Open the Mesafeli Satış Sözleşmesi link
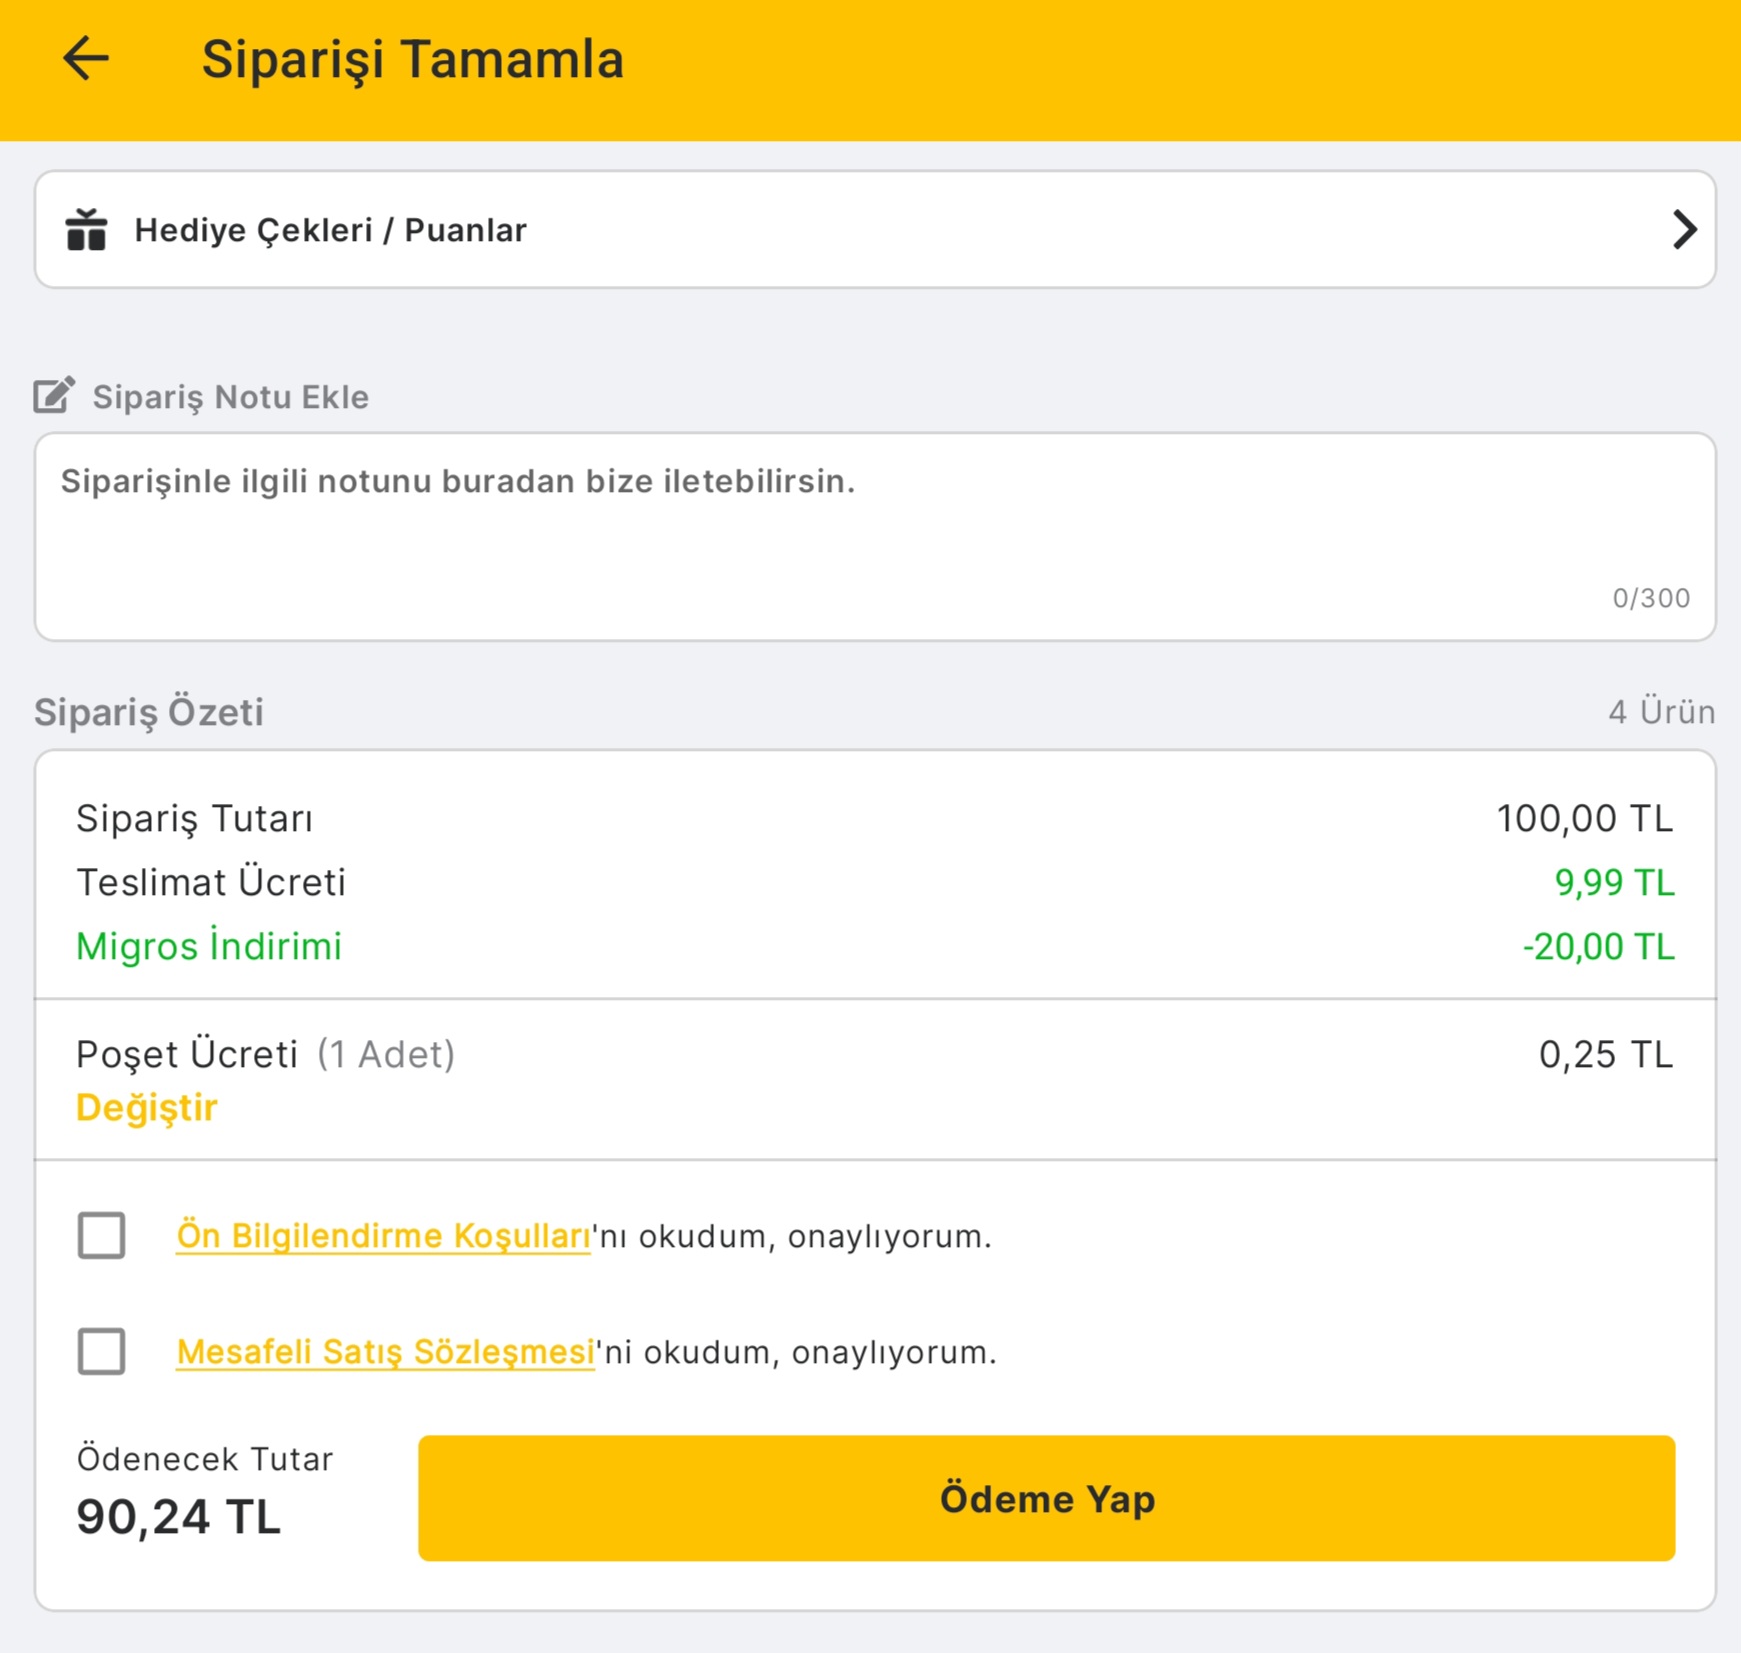Screen dimensions: 1741x1653 pos(385,1352)
